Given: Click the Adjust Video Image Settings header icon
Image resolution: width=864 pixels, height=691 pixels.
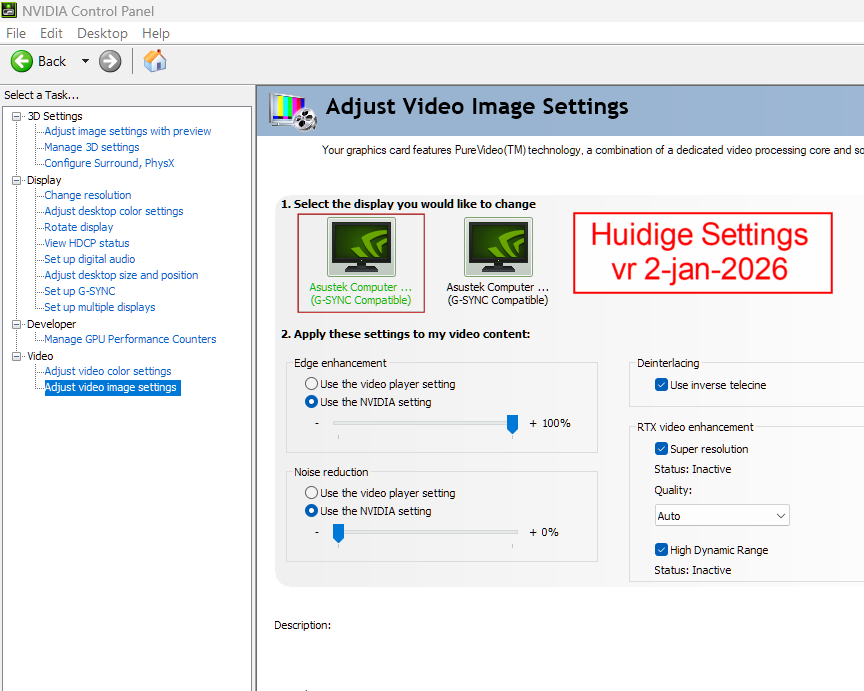Looking at the screenshot, I should tap(293, 112).
